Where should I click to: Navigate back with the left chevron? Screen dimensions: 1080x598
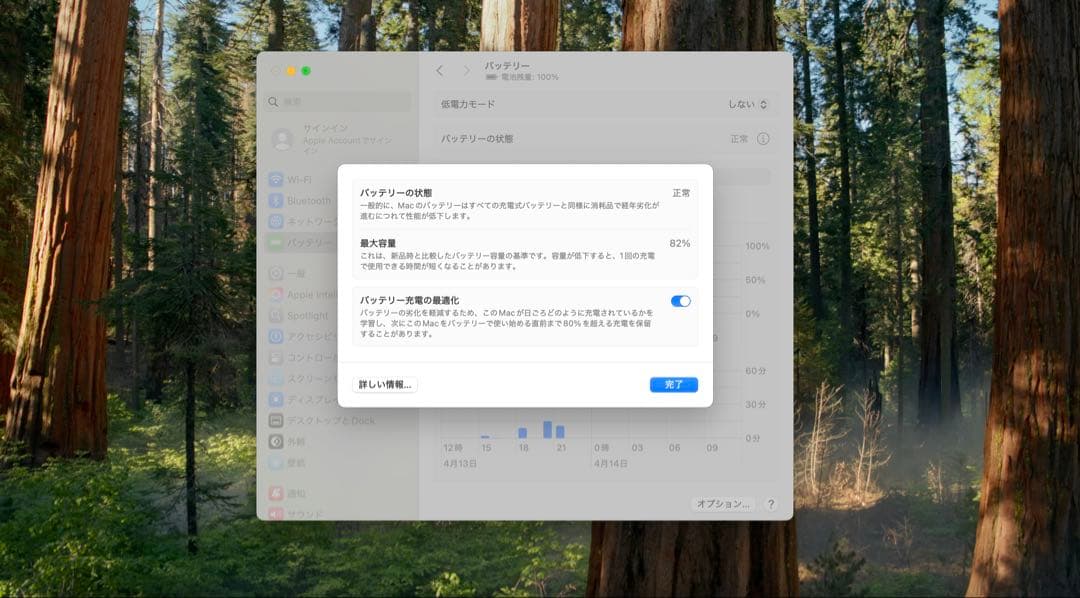pos(439,71)
